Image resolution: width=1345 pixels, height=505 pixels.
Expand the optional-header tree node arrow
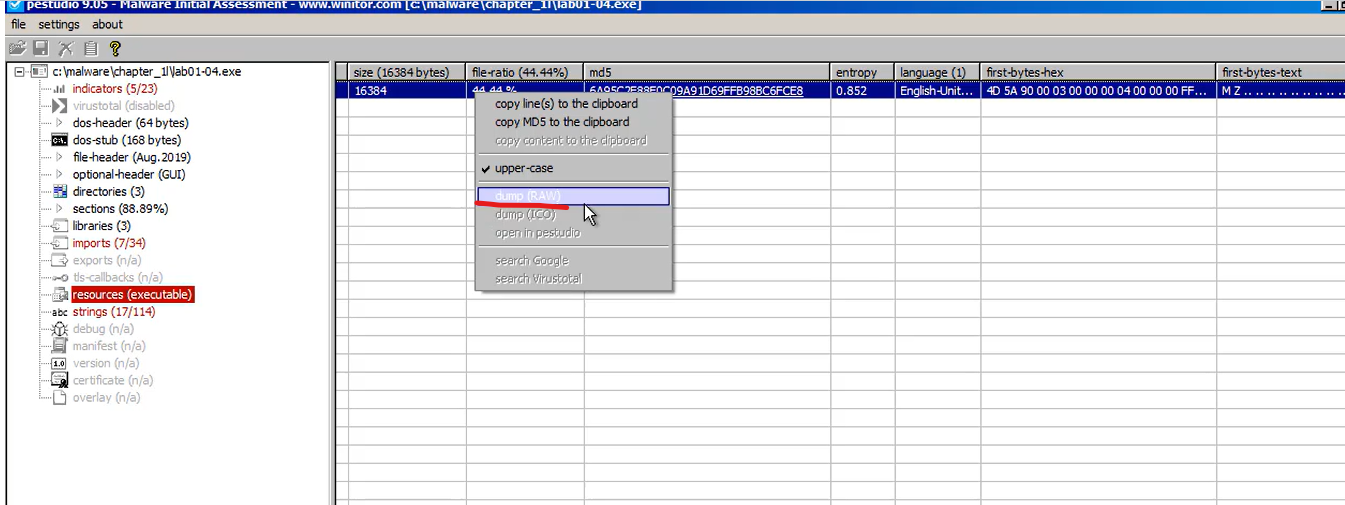point(60,174)
